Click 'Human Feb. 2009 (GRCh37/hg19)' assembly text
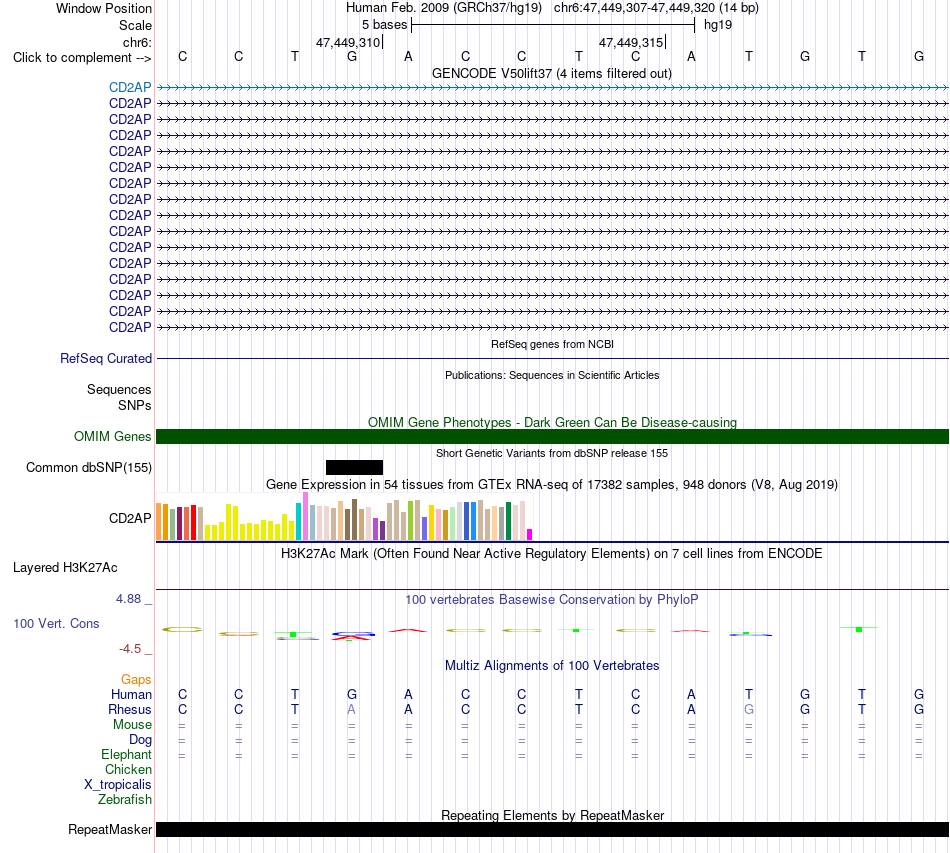The image size is (950, 853). (x=443, y=8)
